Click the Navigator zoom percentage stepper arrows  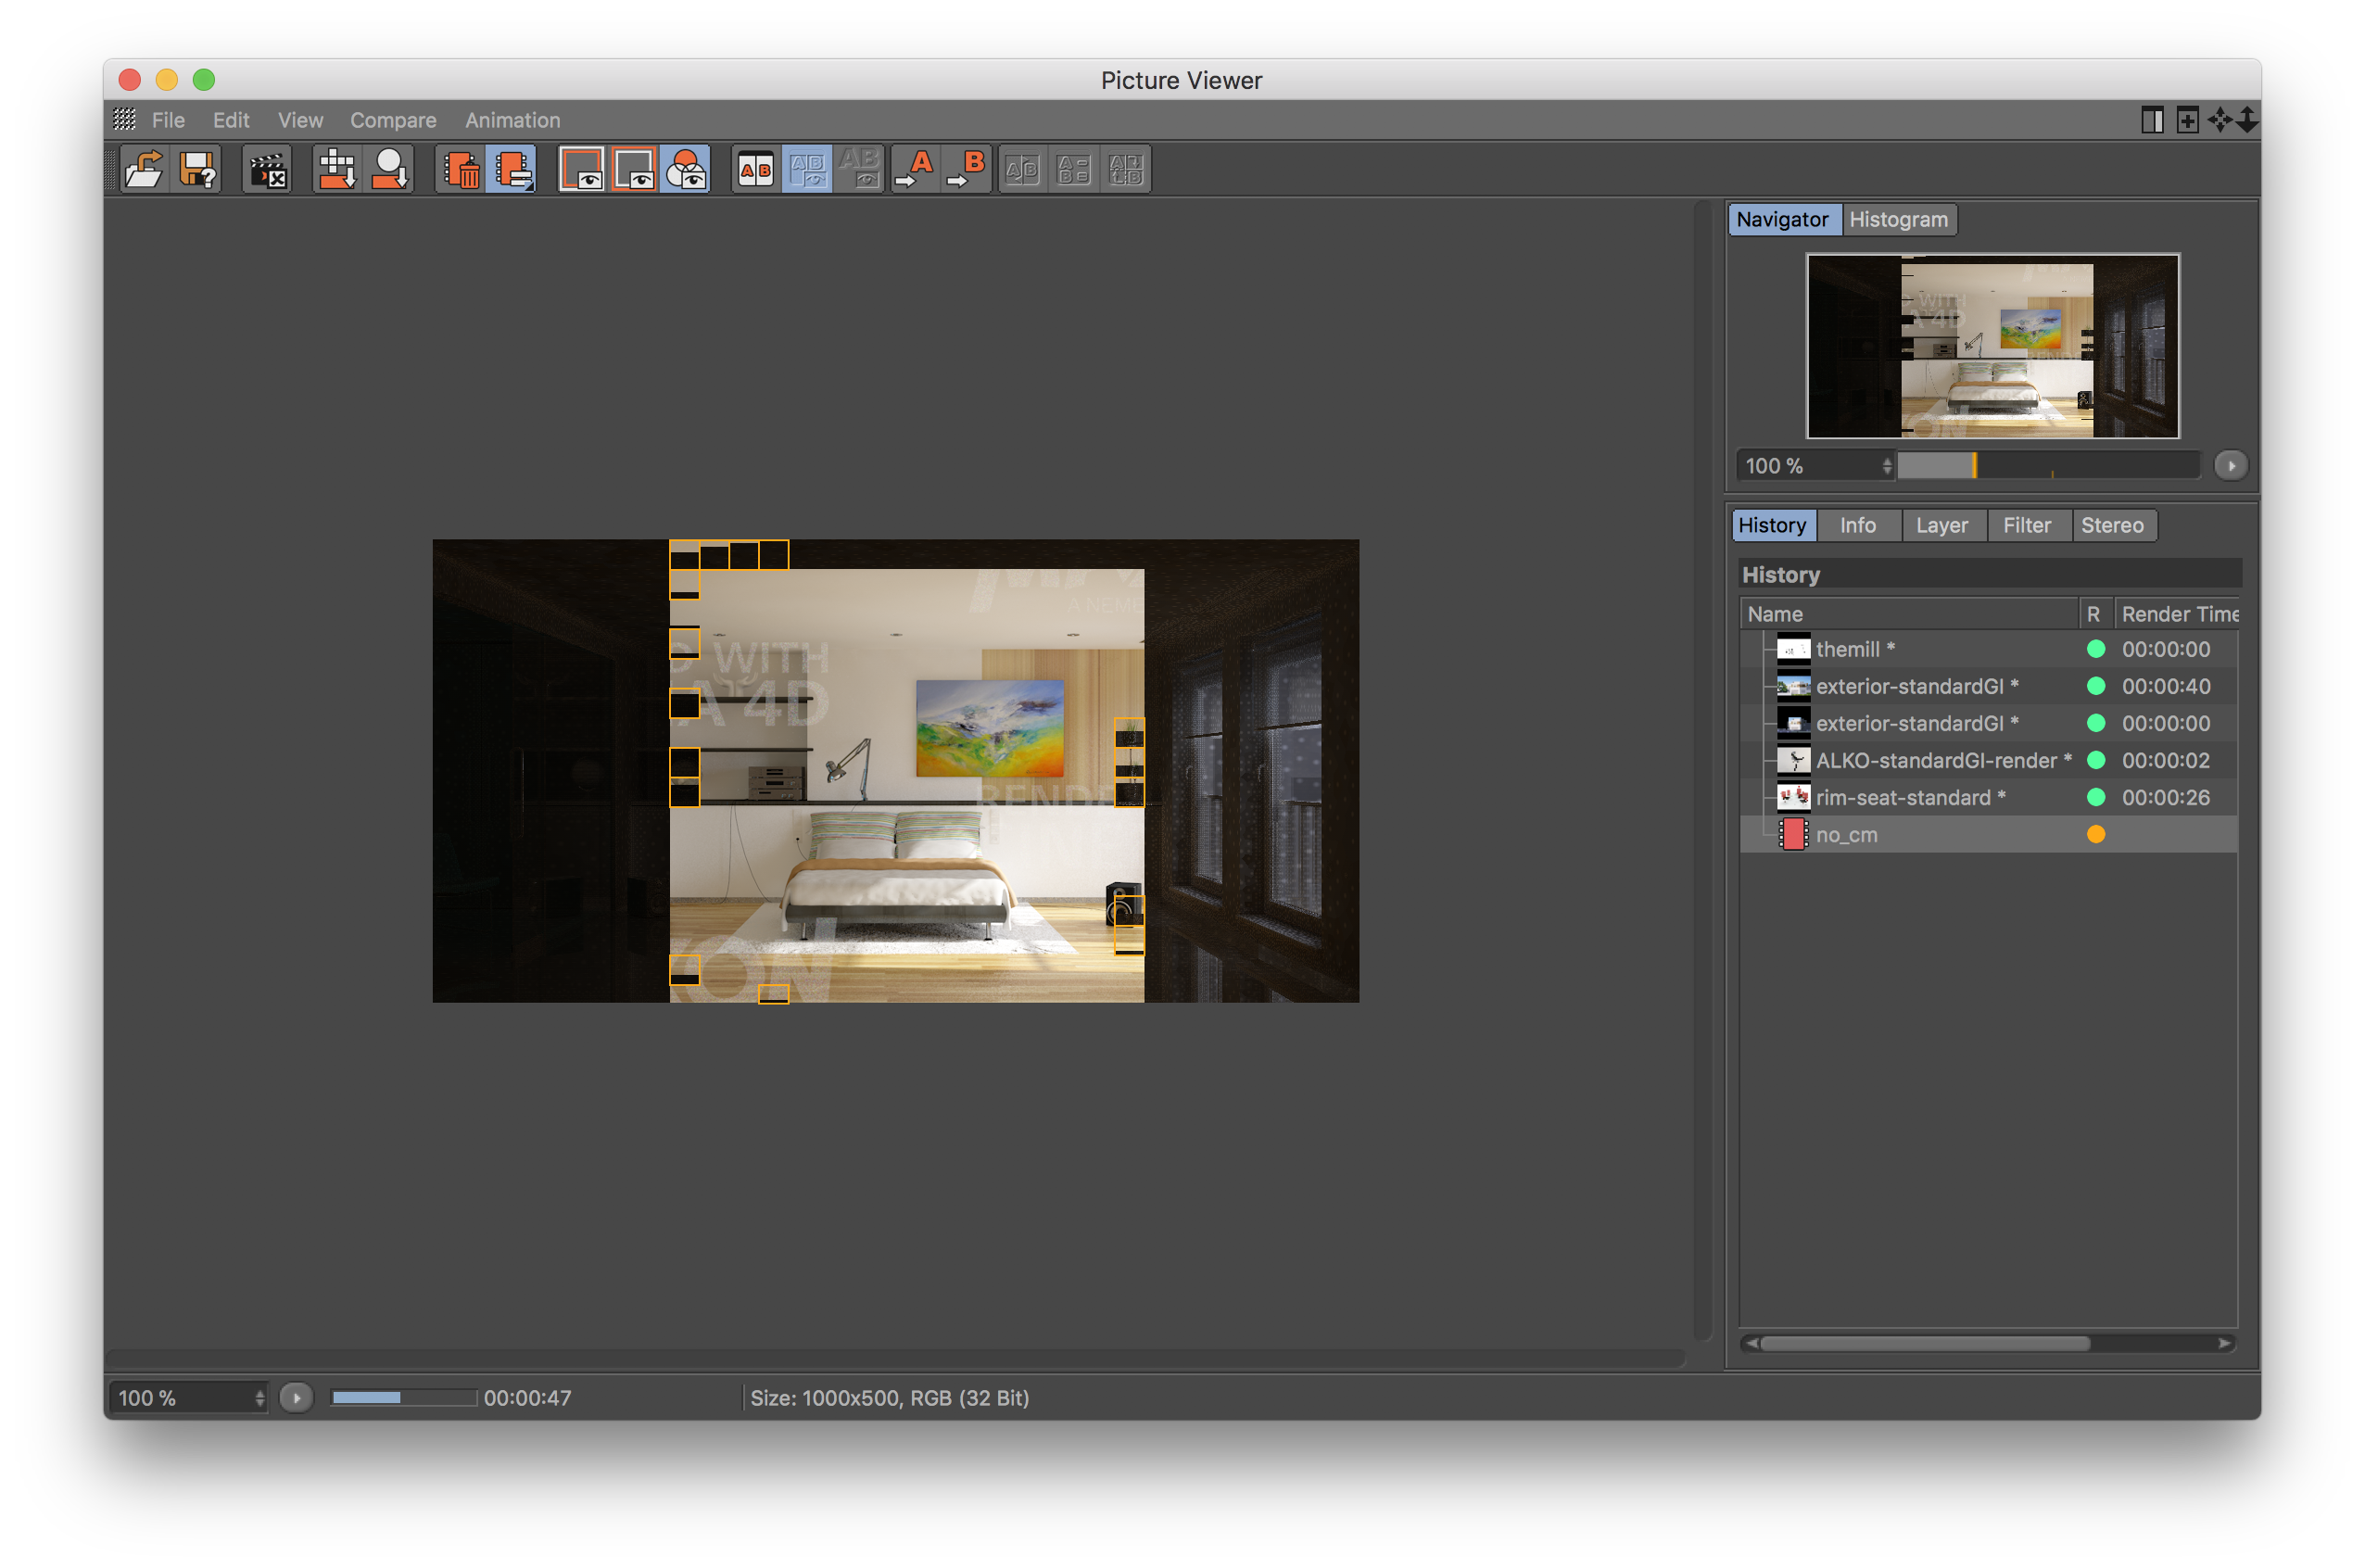click(1886, 466)
